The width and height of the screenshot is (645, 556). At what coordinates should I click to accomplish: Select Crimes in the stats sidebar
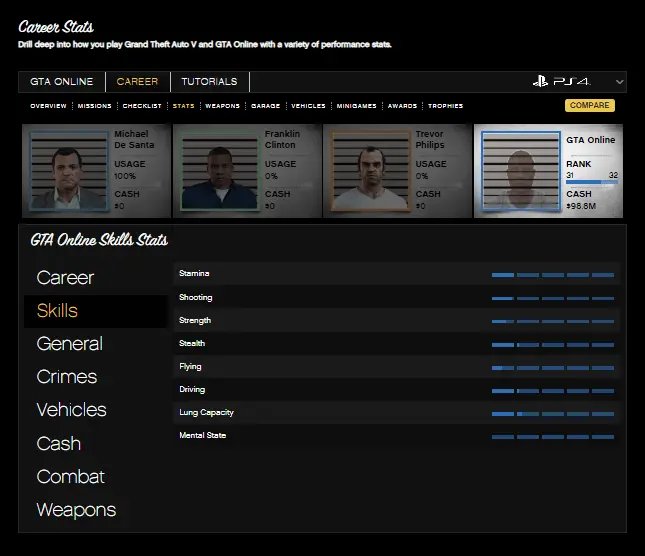point(67,377)
